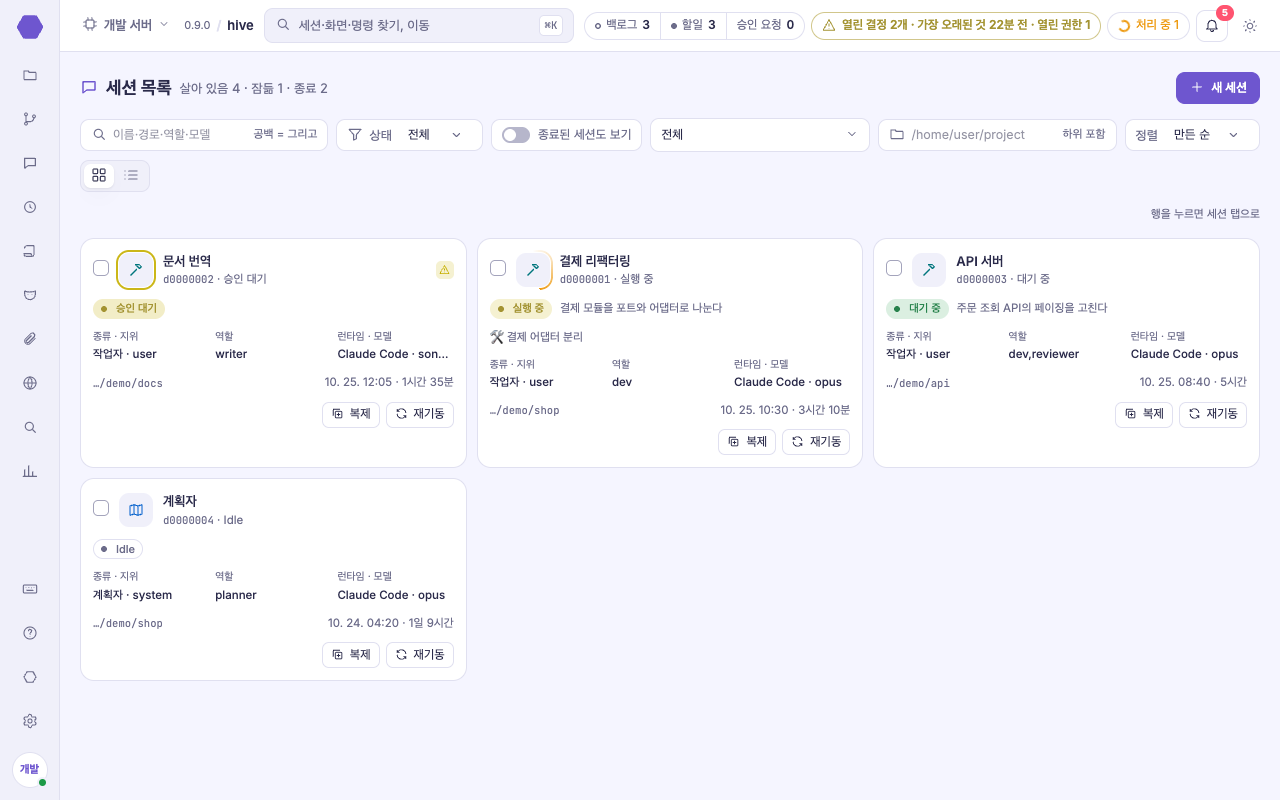Focus the 이름·경로·역할·모델 filter field

[x=204, y=135]
